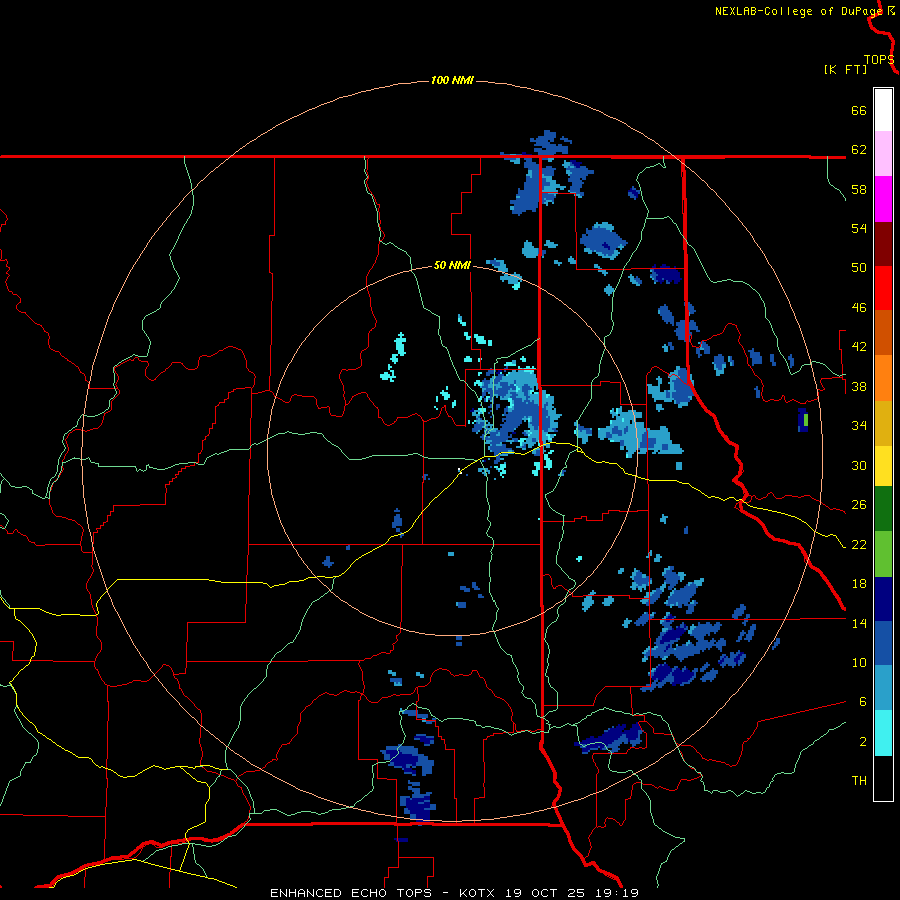Click the '26' legend value label
The width and height of the screenshot is (900, 900).
click(859, 505)
